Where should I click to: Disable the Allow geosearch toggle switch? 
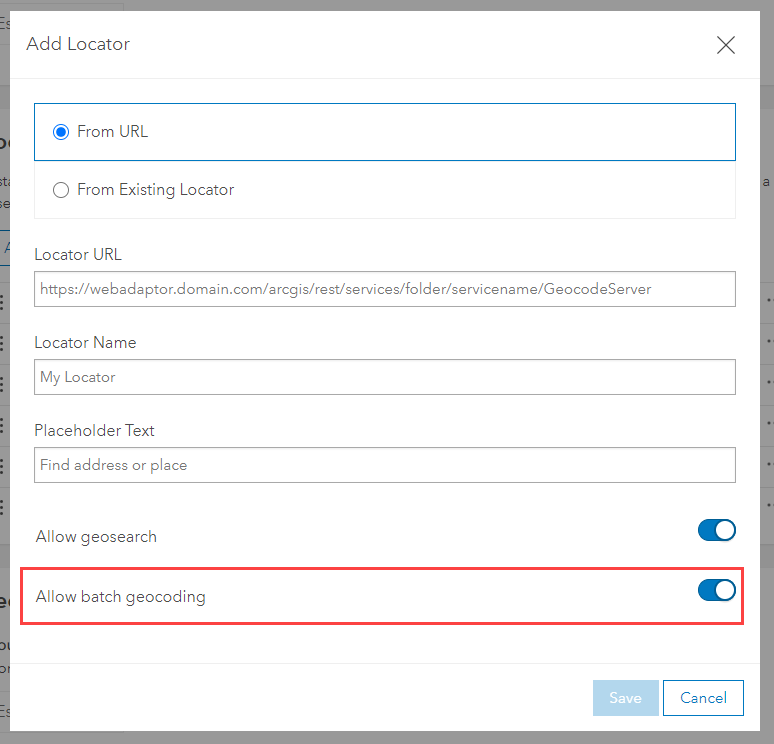(716, 530)
